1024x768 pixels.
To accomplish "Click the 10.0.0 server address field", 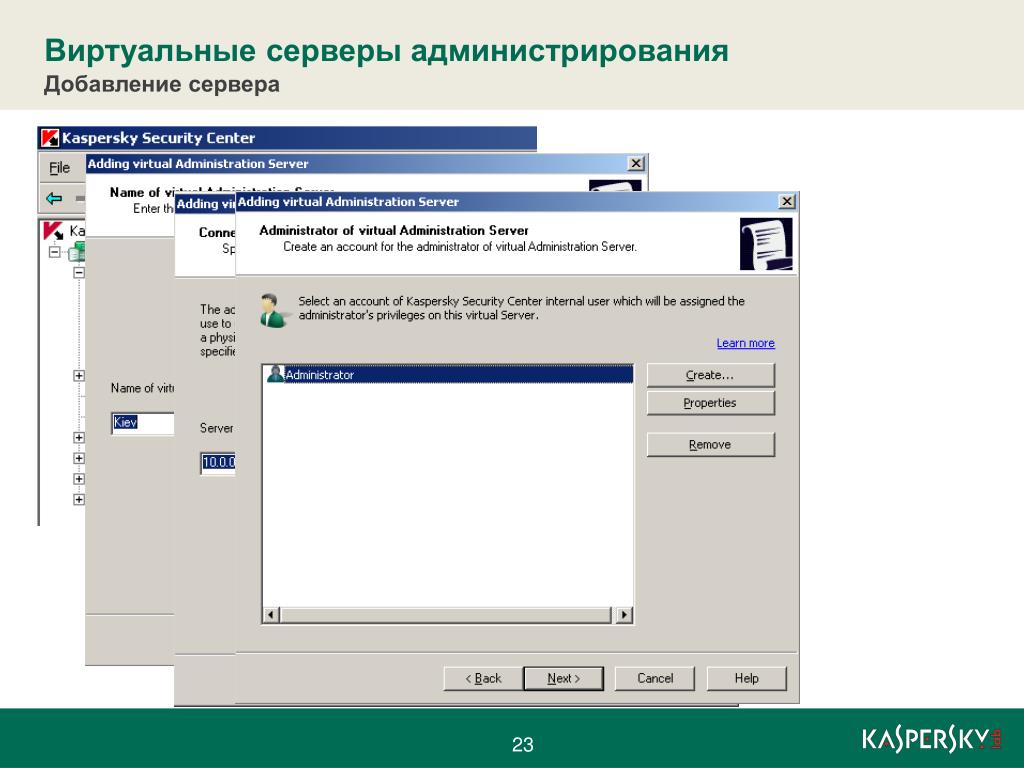I will point(217,463).
